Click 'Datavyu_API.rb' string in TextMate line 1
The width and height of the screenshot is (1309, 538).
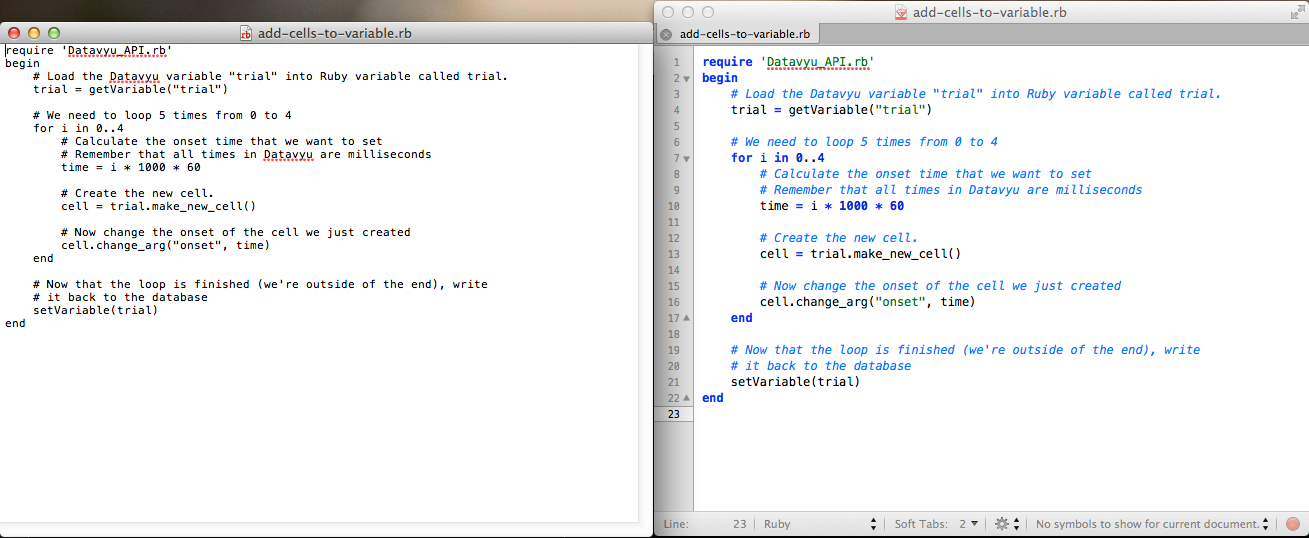pos(817,62)
